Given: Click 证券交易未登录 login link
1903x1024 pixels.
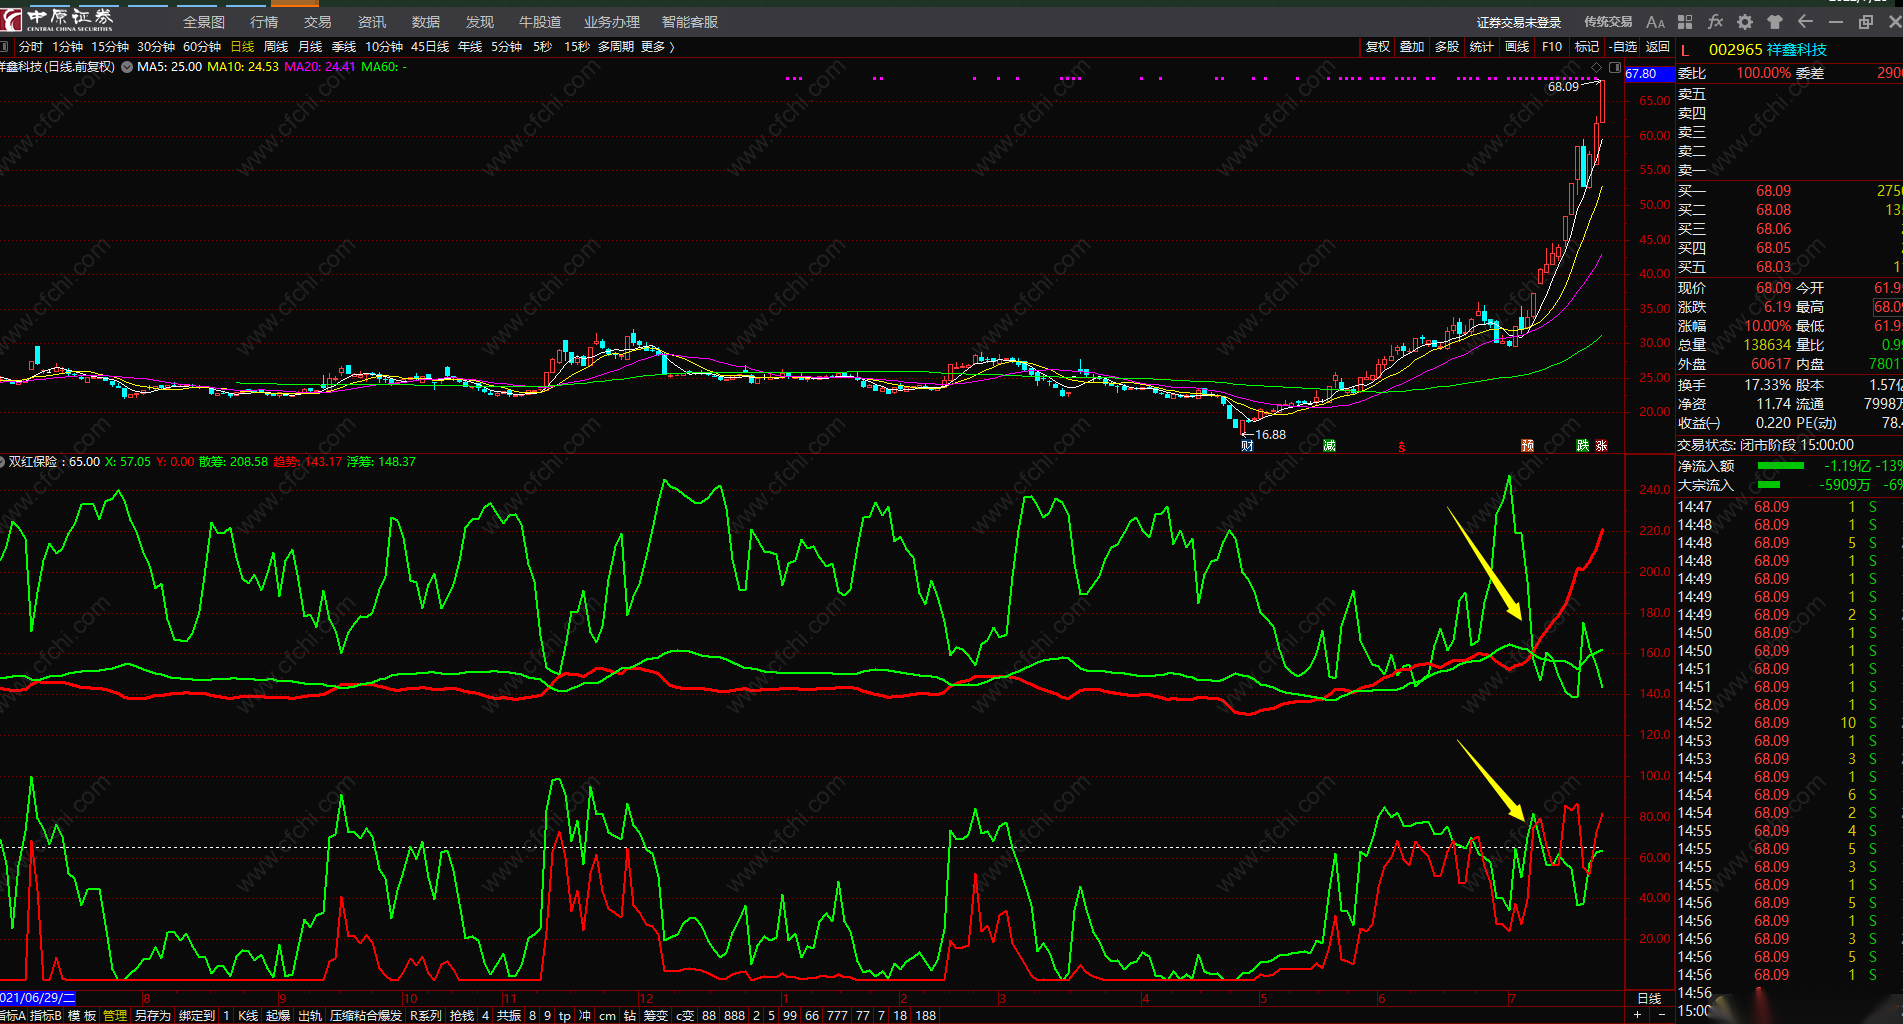Looking at the screenshot, I should click(x=1518, y=22).
